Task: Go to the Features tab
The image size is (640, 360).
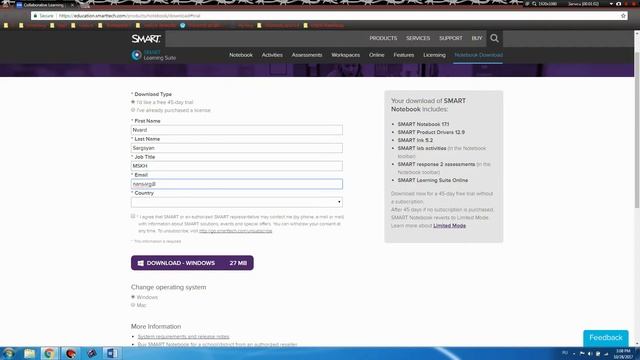Action: 404,55
